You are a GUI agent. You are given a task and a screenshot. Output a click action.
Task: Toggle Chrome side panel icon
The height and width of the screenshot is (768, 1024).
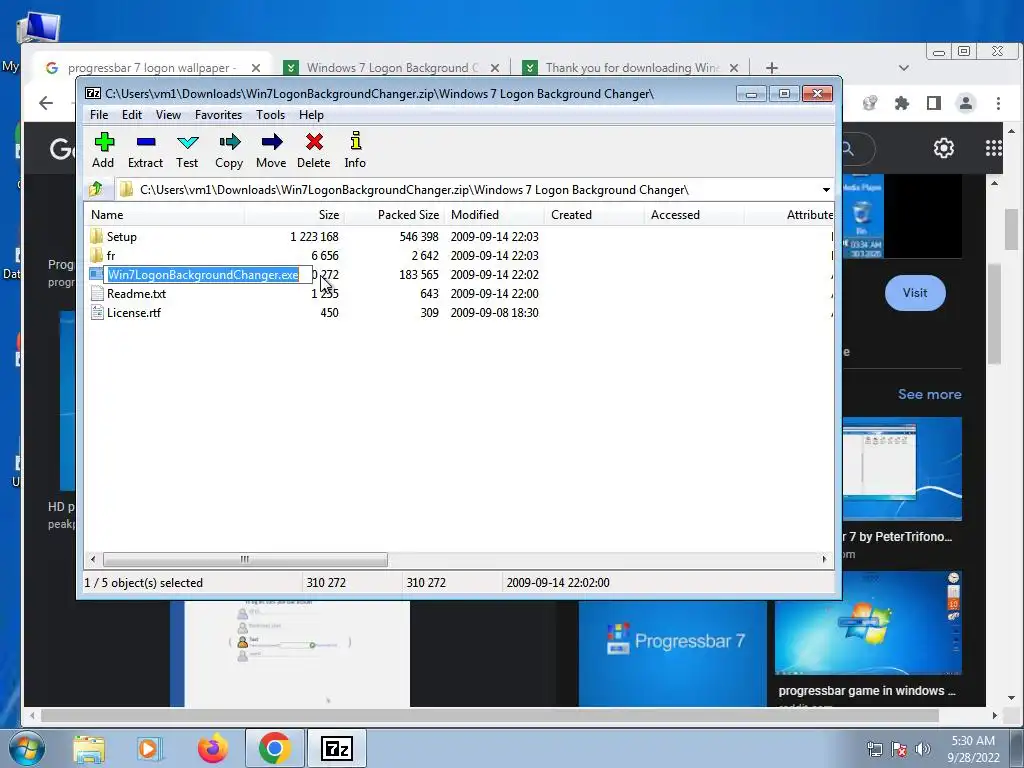[934, 103]
